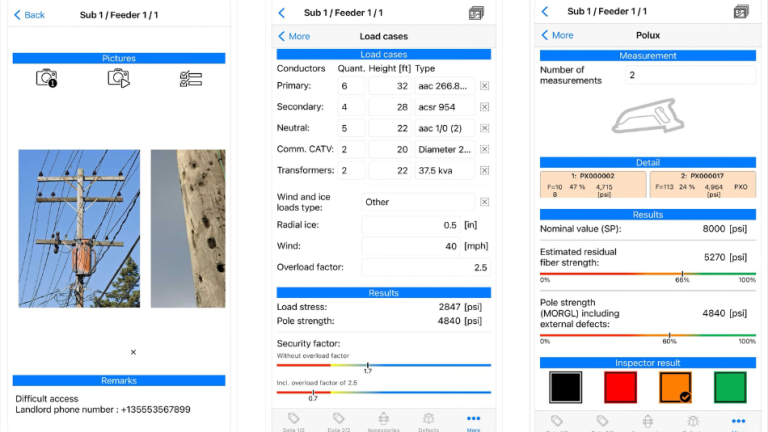The height and width of the screenshot is (432, 768).
Task: Open the Transformers 37.5 kva selector
Action: pos(445,170)
